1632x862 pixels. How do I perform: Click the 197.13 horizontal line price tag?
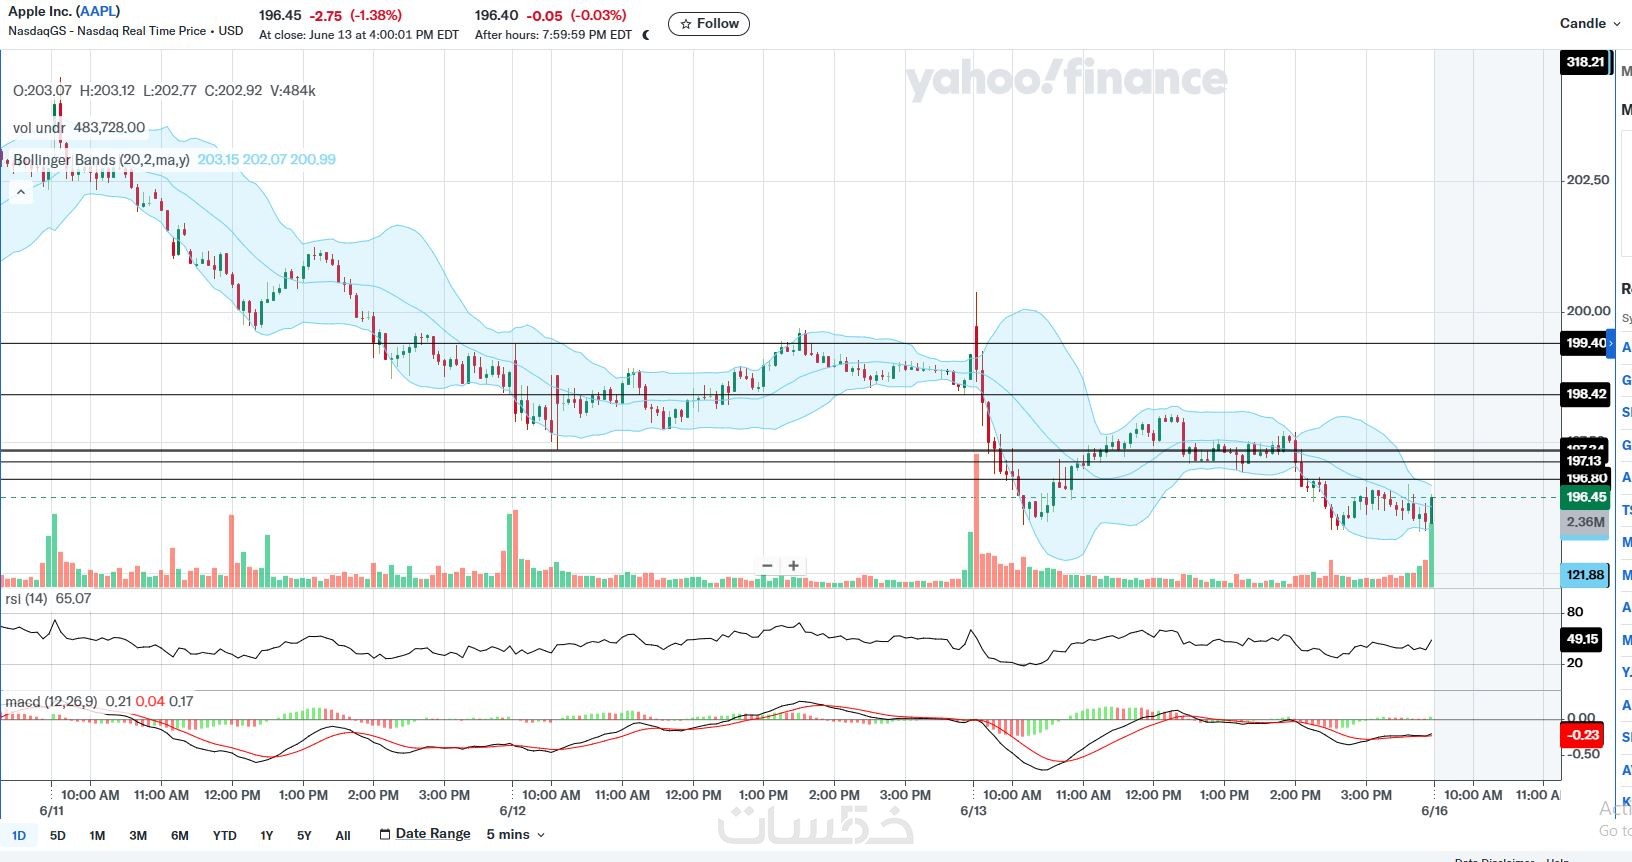(1585, 461)
